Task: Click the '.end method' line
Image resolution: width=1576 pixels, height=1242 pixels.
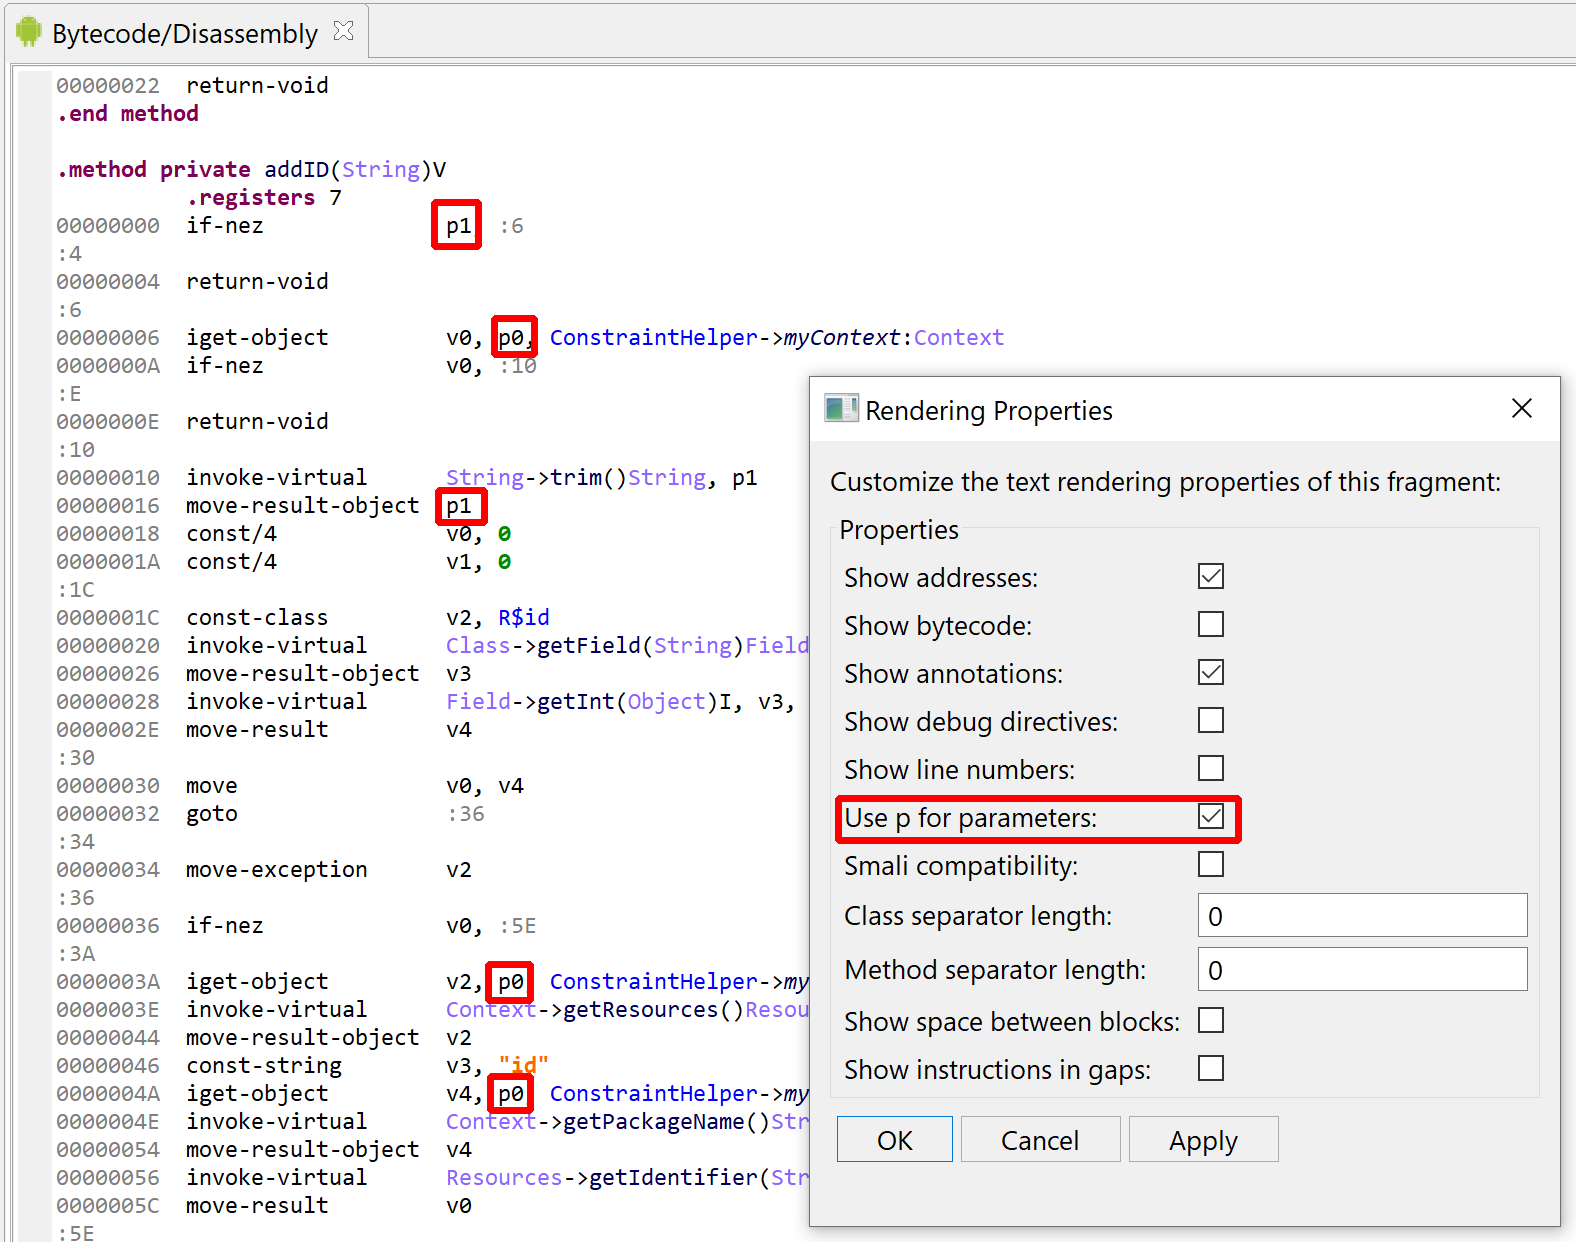Action: pos(127,113)
